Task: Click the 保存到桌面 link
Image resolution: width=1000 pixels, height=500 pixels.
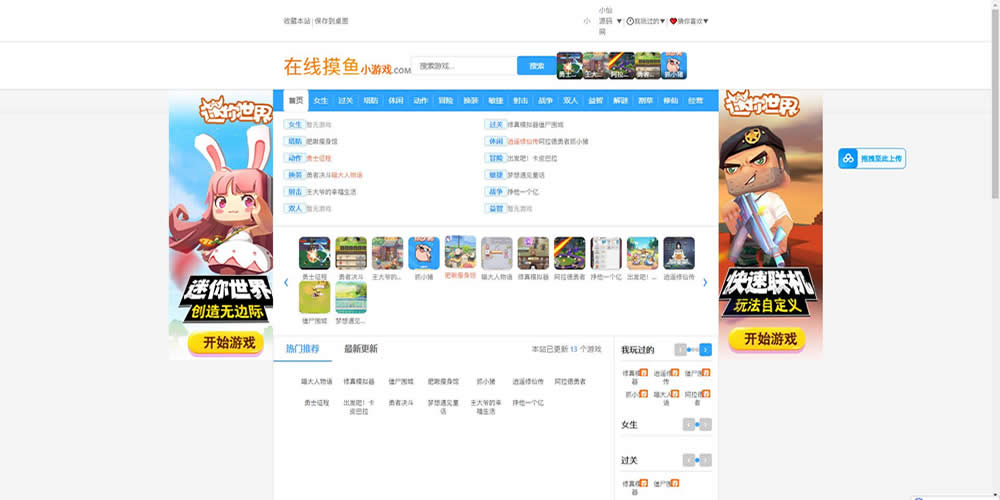Action: [x=332, y=21]
